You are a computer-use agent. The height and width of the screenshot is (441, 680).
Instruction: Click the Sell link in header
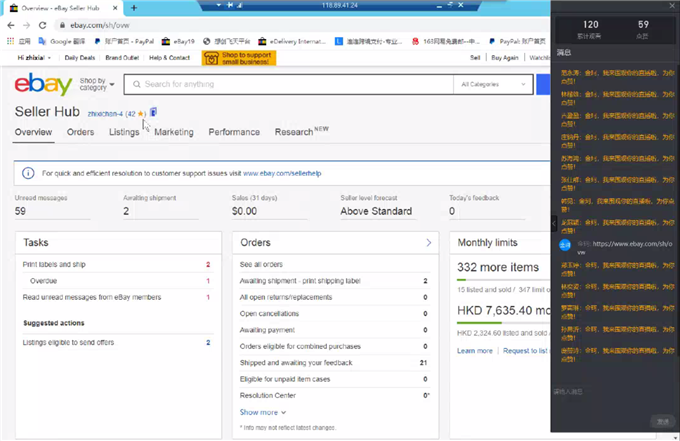click(x=475, y=58)
